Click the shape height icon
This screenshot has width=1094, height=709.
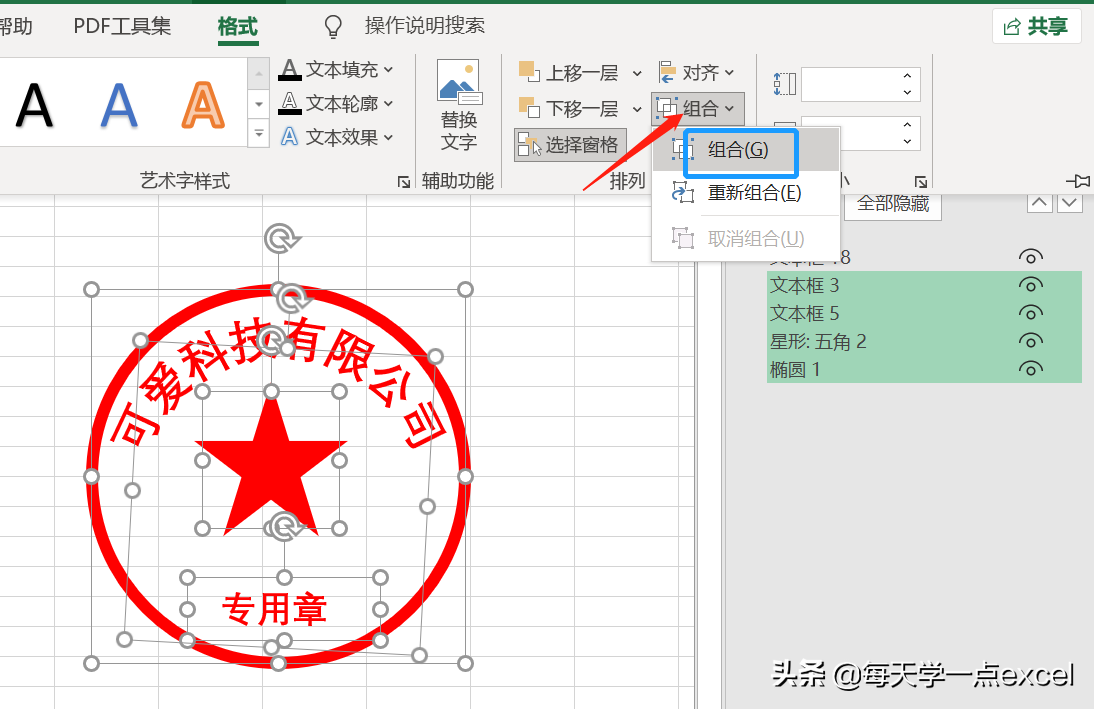tap(785, 84)
